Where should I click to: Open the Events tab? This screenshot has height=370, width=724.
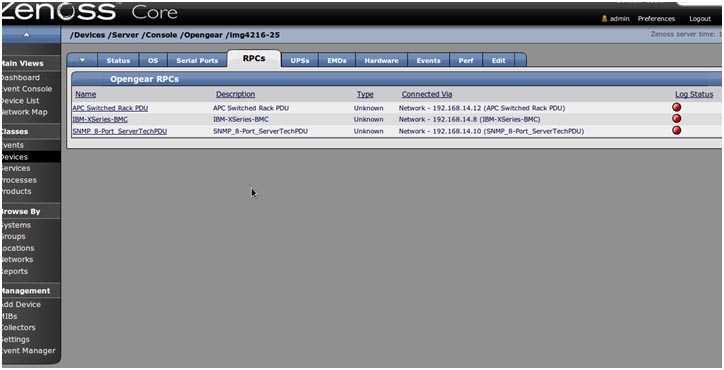428,61
